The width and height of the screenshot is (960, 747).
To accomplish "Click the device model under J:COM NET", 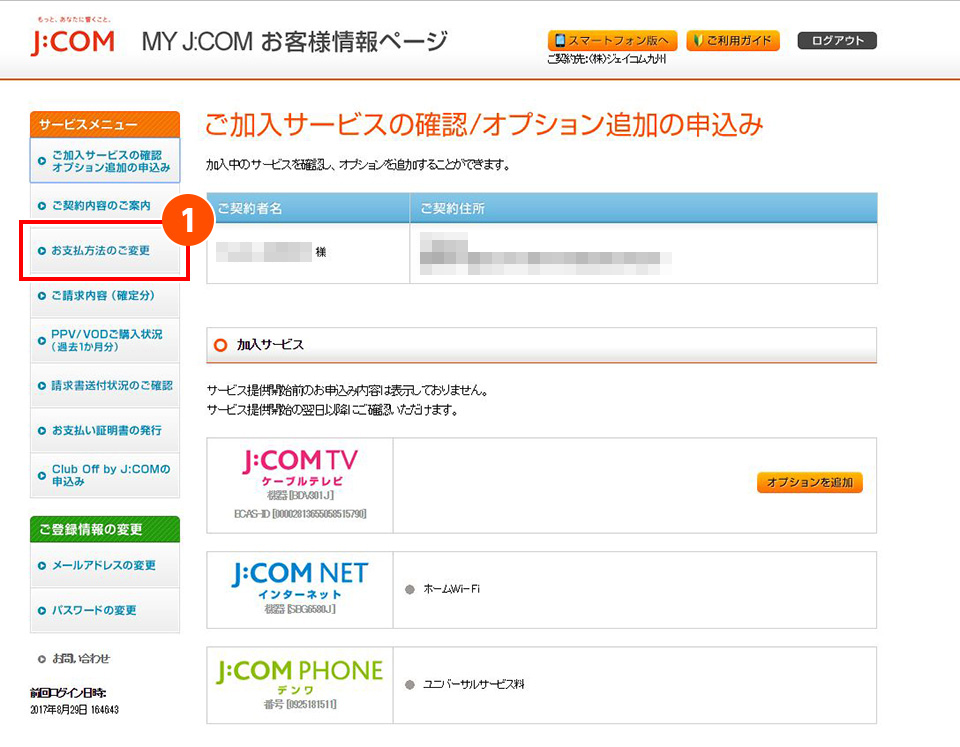I will coord(300,609).
